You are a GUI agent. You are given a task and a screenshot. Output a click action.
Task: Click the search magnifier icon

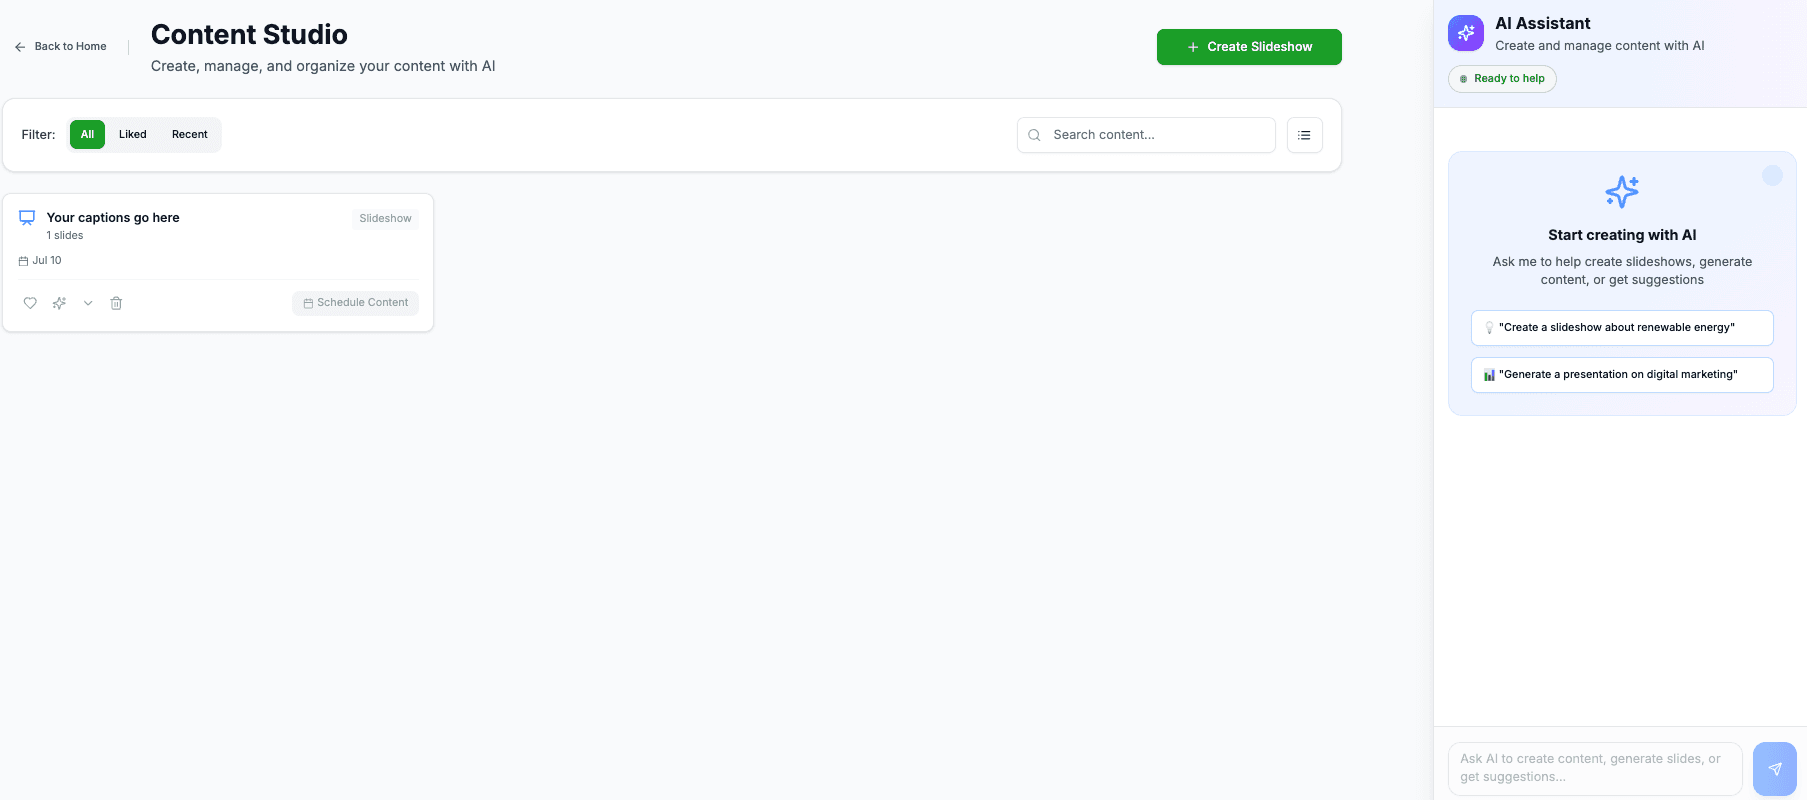[1035, 135]
